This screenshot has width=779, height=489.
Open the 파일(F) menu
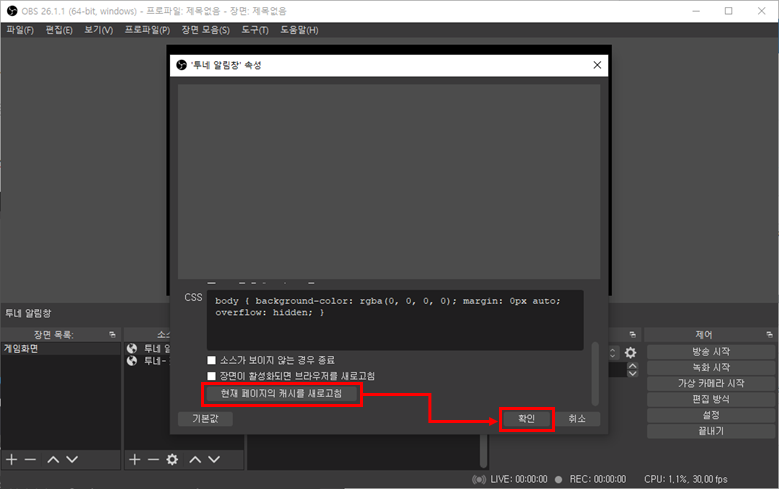click(x=20, y=30)
